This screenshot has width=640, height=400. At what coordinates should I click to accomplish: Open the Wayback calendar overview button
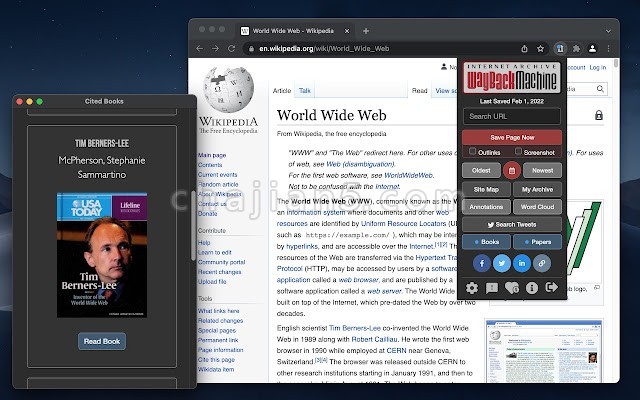[x=512, y=171]
